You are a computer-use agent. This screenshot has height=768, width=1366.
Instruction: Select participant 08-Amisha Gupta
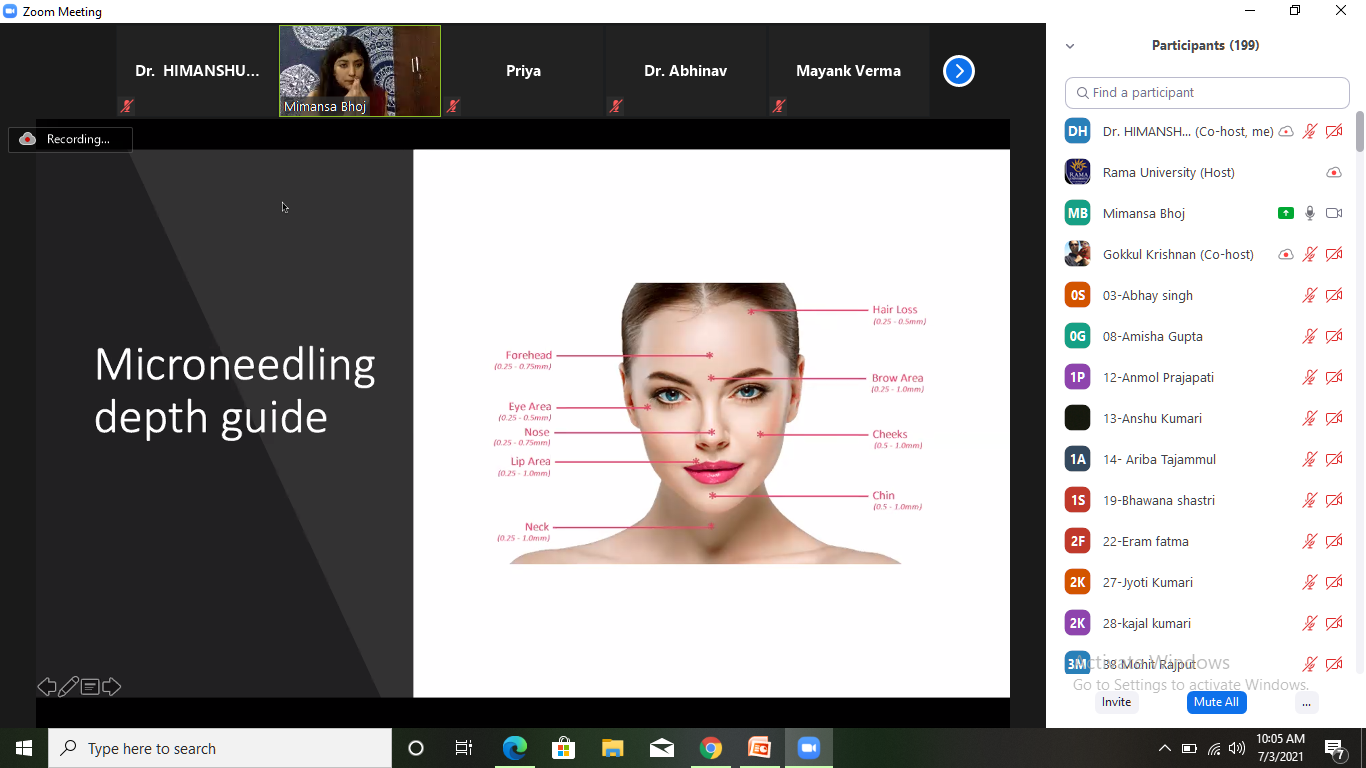tap(1205, 337)
